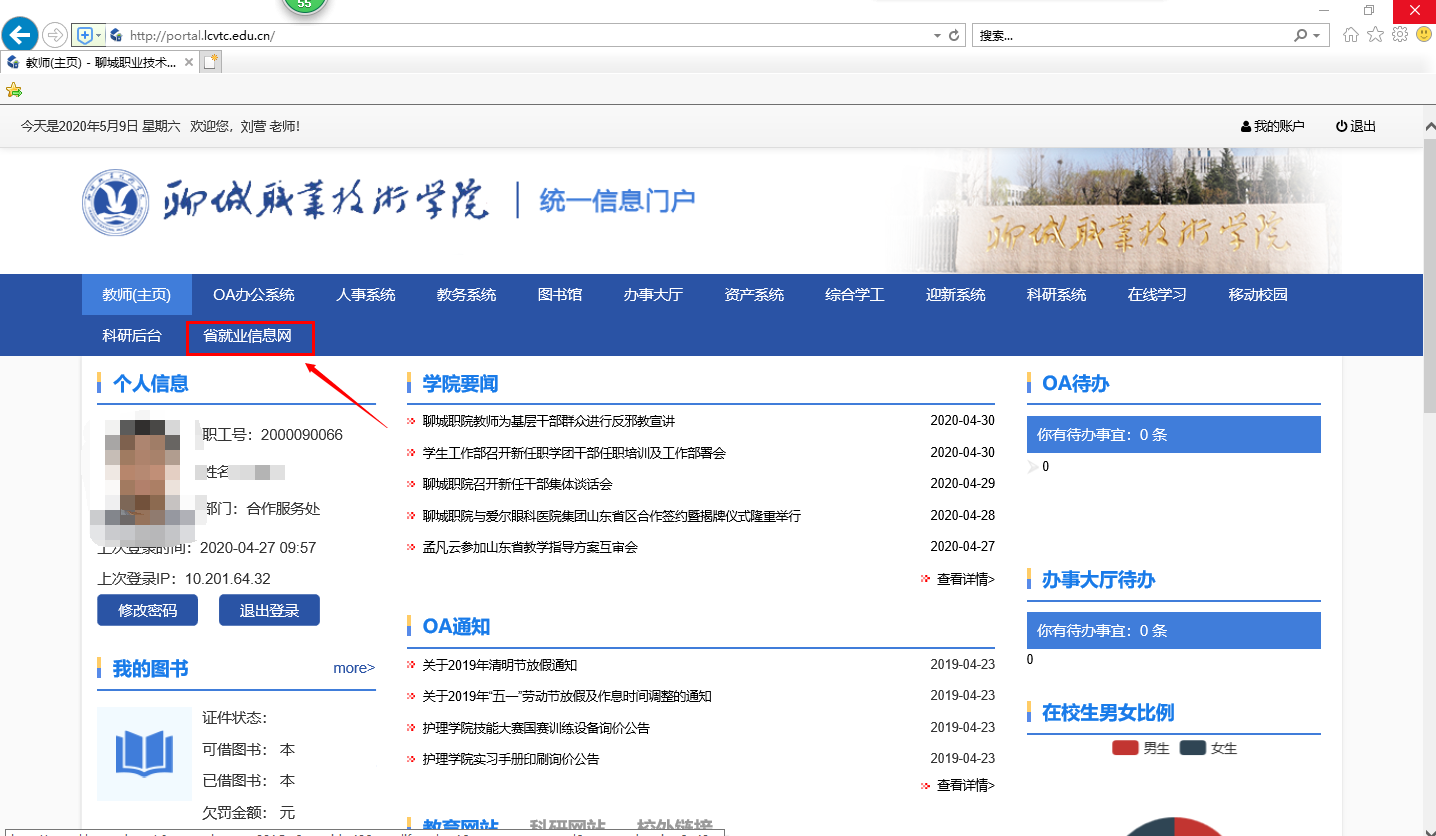Click the add-to-favorites-bar star icon
The height and width of the screenshot is (836, 1436).
pyautogui.click(x=14, y=90)
